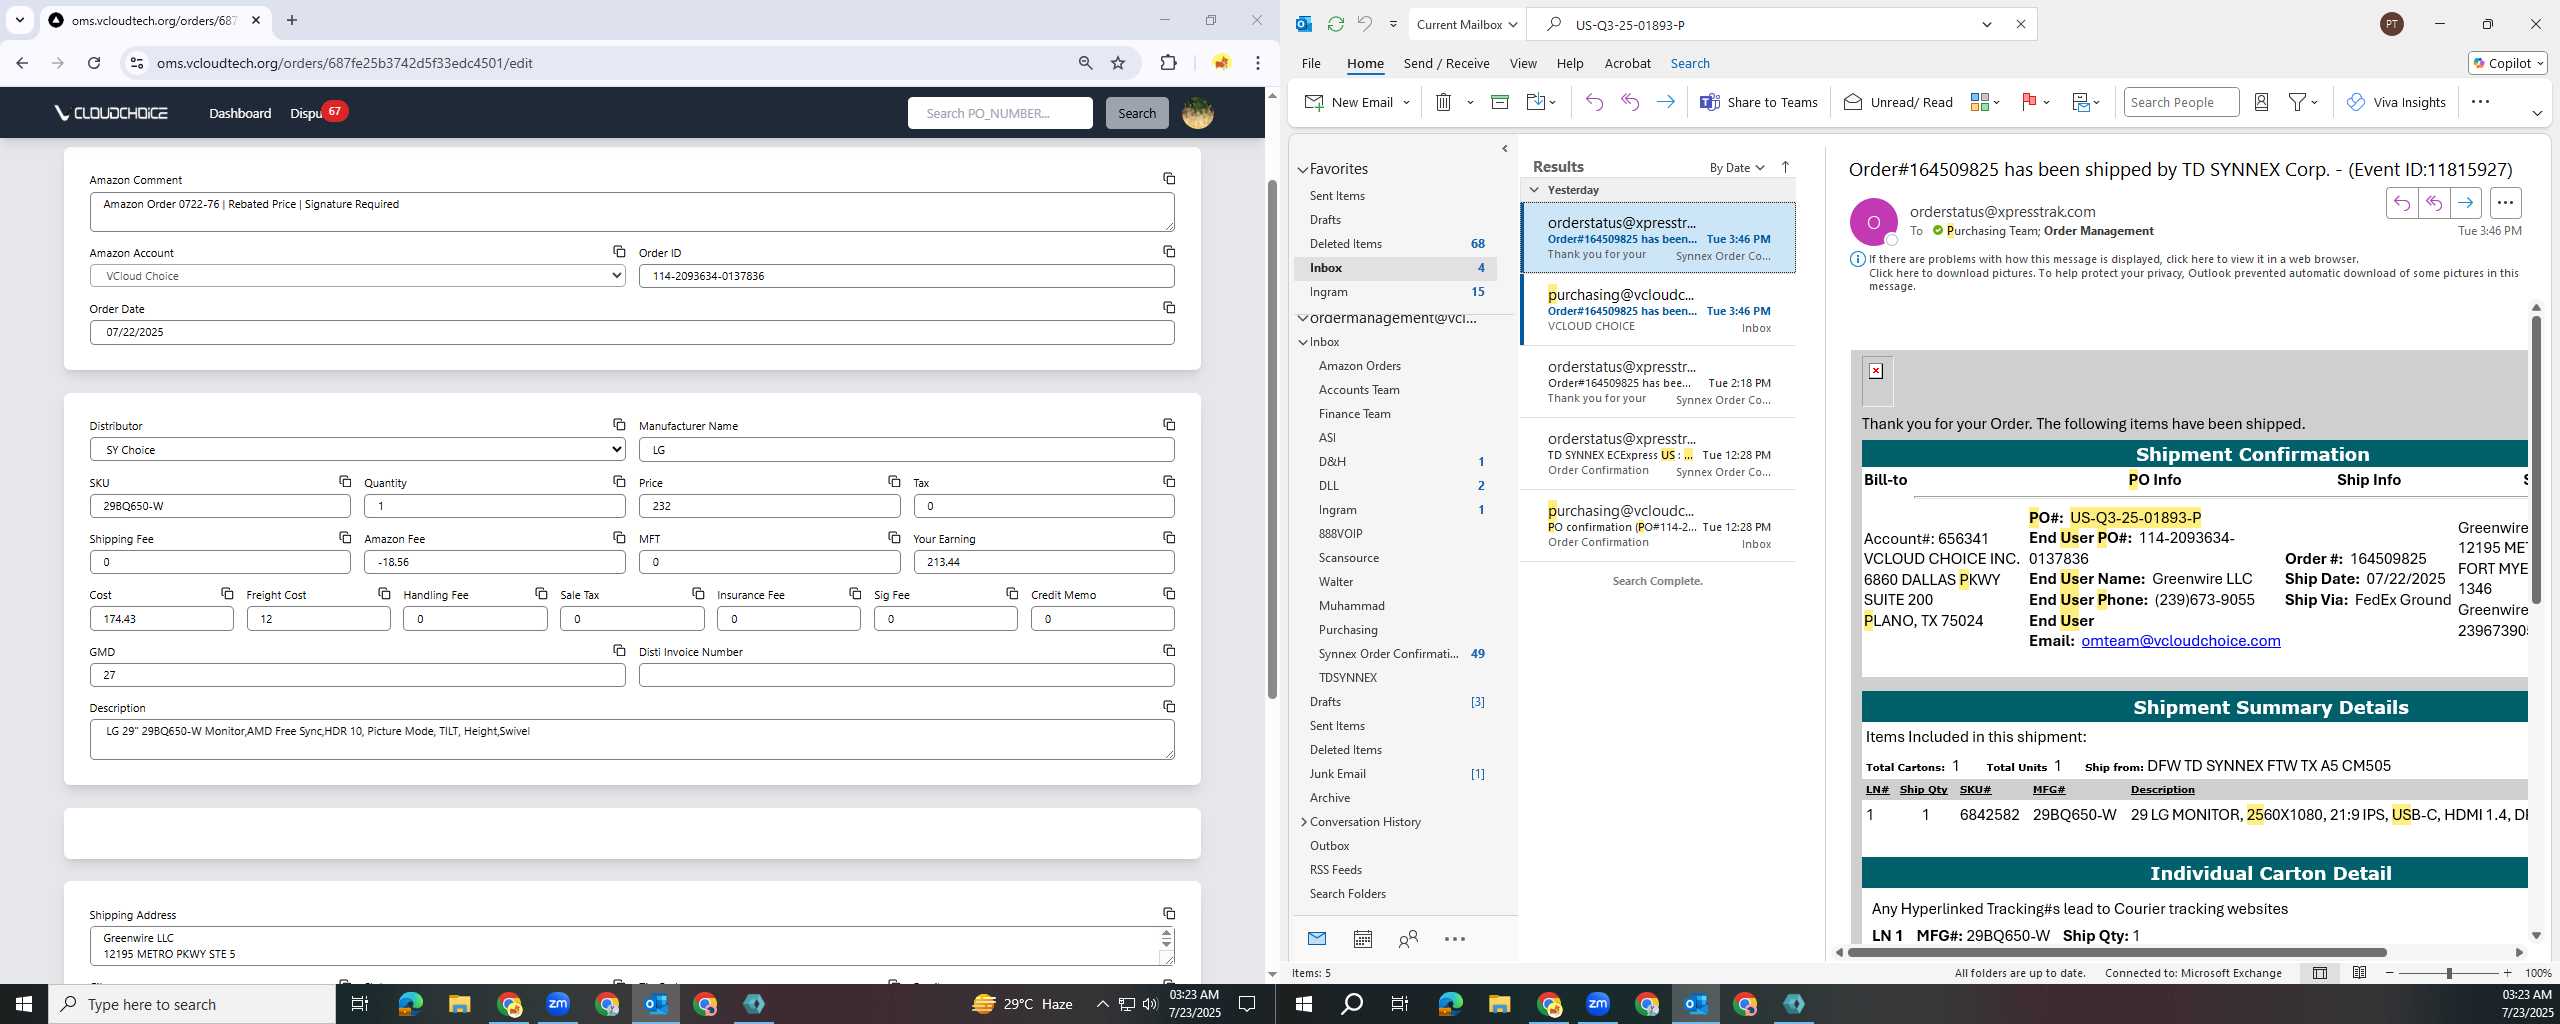The image size is (2560, 1024).
Task: Collapse the Yesterday results group
Action: tap(1533, 190)
